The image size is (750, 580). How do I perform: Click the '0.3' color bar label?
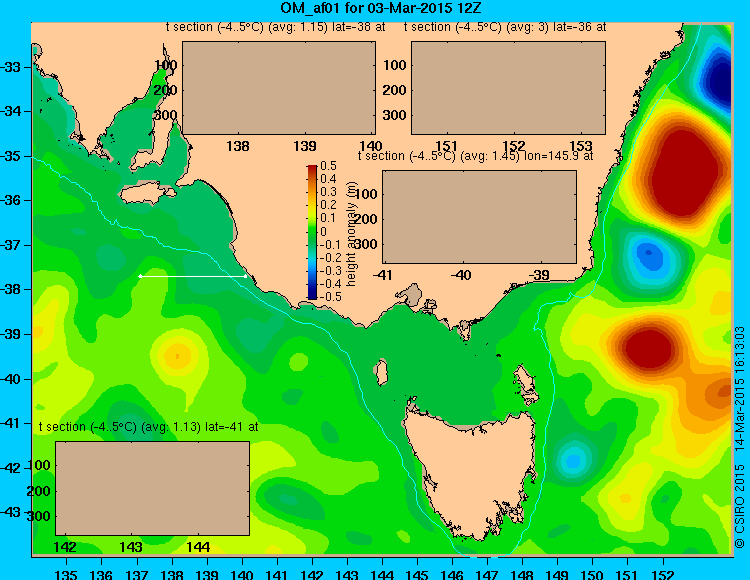tap(329, 192)
